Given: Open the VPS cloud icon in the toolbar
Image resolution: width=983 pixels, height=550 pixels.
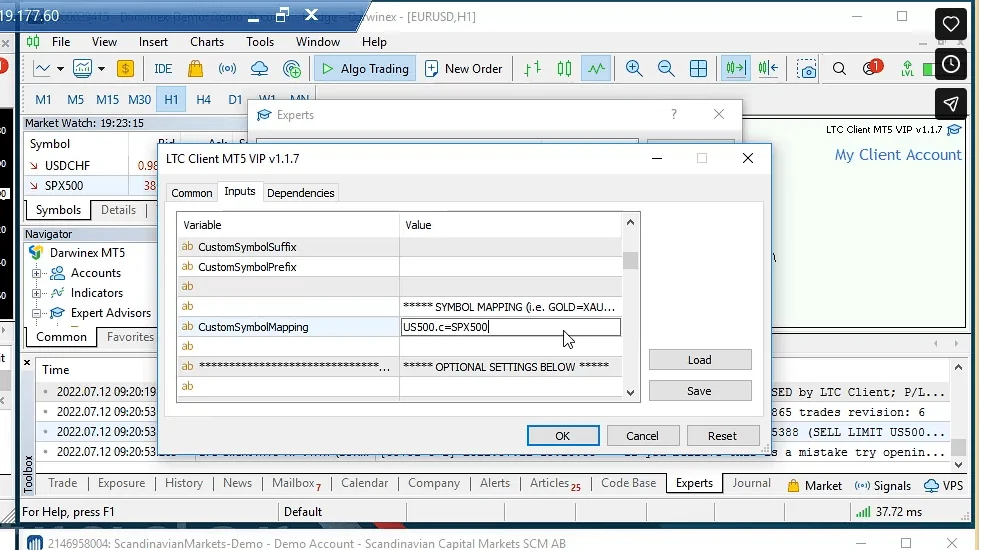Looking at the screenshot, I should tap(260, 68).
